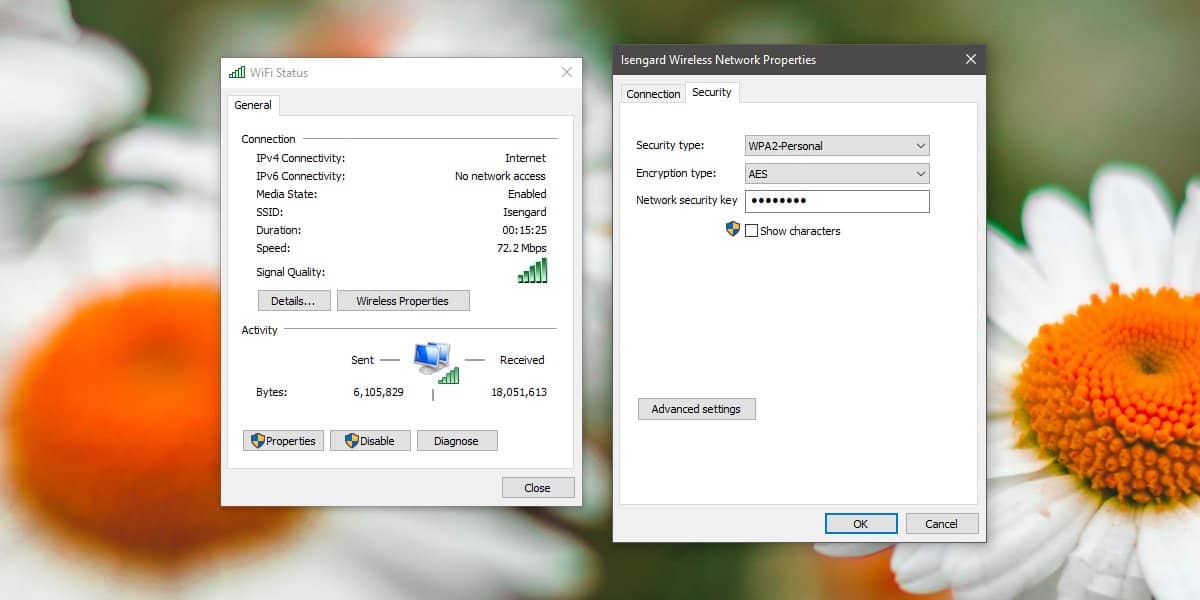
Task: Open the Encryption type dropdown
Action: pyautogui.click(x=919, y=173)
